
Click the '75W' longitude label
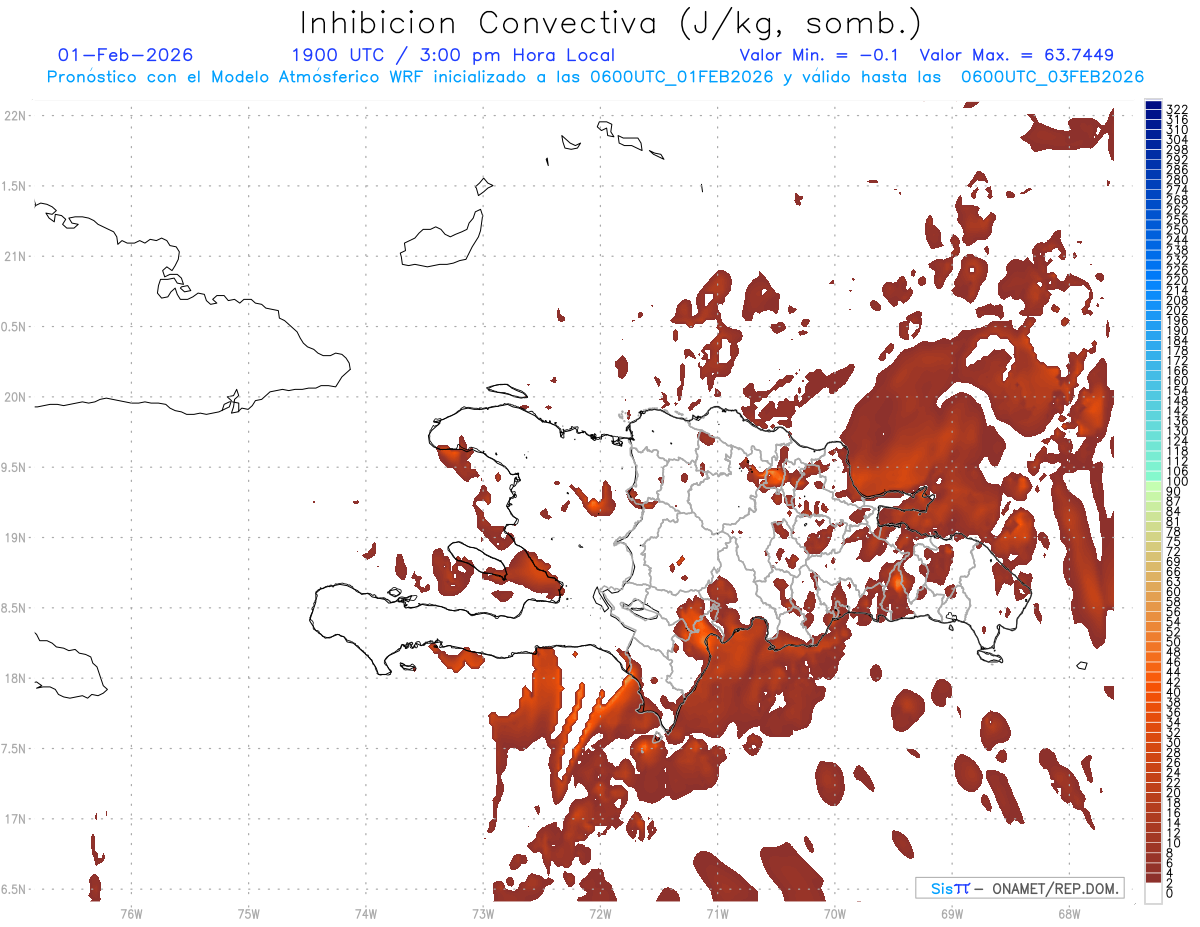(249, 913)
